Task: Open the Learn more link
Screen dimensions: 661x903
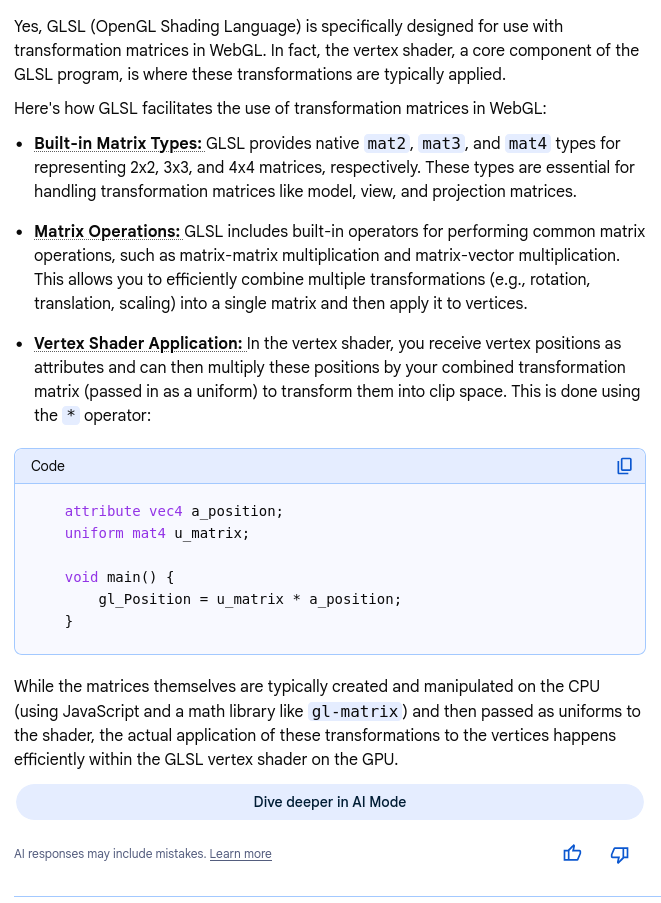Action: click(240, 854)
